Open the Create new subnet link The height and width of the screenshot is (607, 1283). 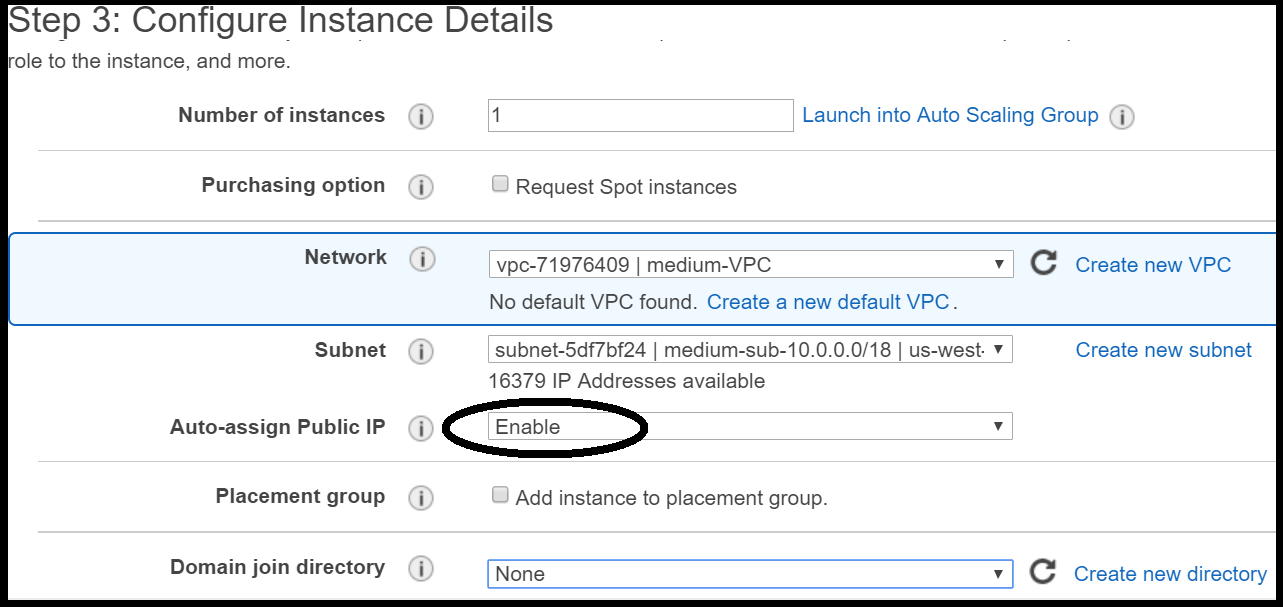point(1163,350)
